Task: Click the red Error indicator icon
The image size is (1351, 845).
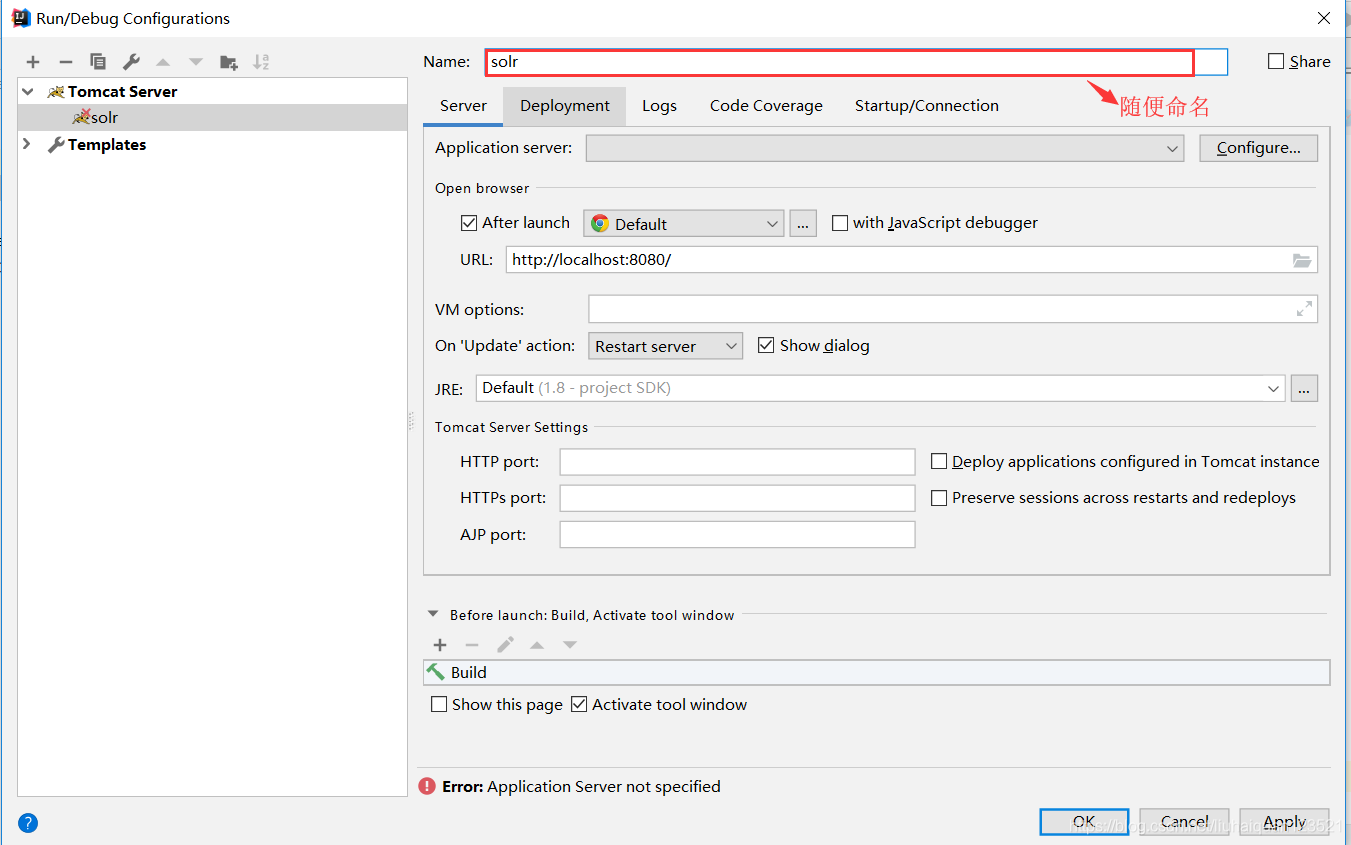Action: coord(427,786)
